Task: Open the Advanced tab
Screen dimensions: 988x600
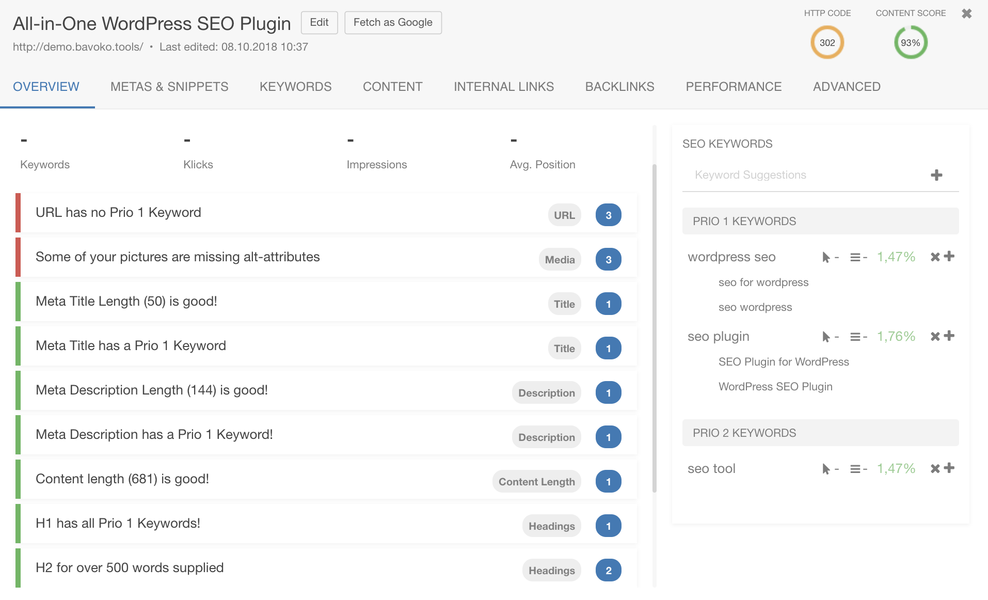Action: point(846,87)
